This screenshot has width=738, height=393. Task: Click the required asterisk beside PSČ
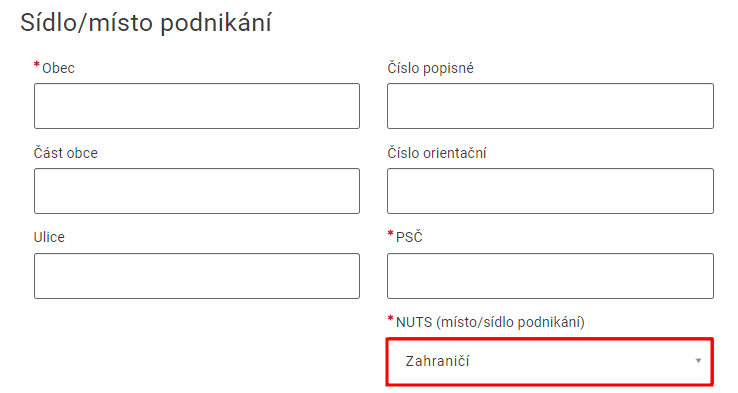click(390, 234)
